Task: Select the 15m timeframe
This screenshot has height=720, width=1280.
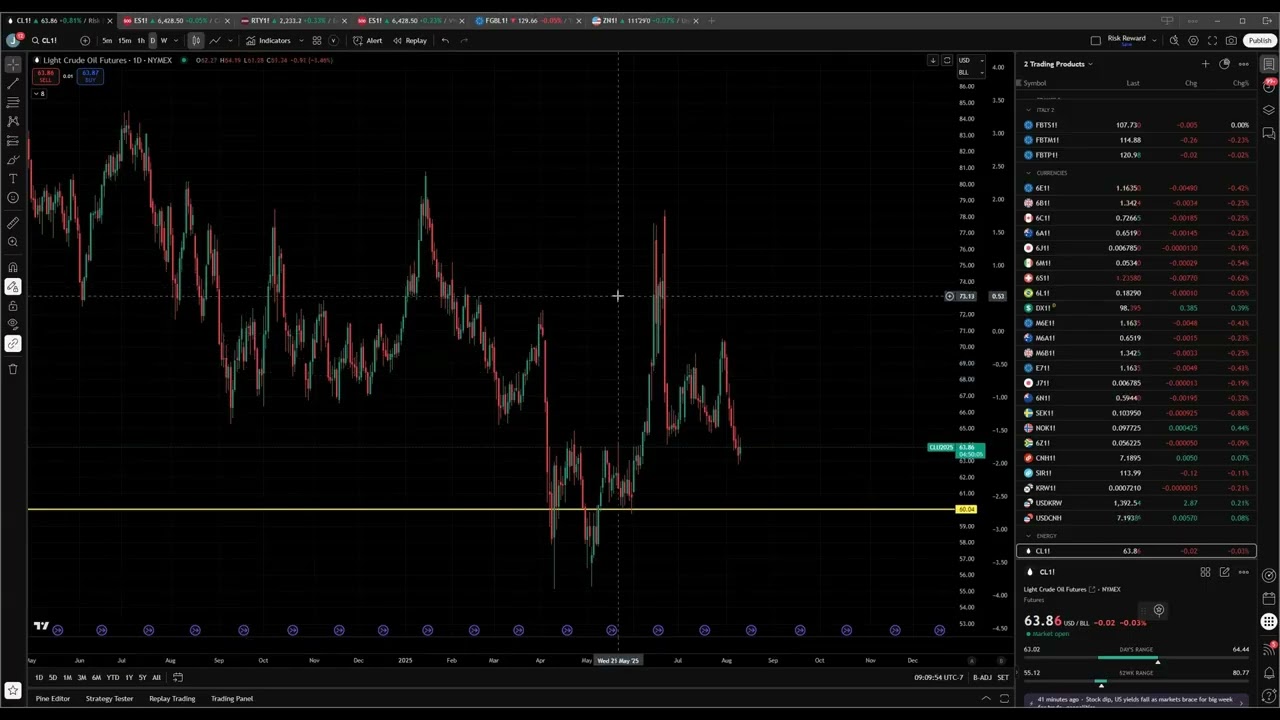Action: click(124, 41)
